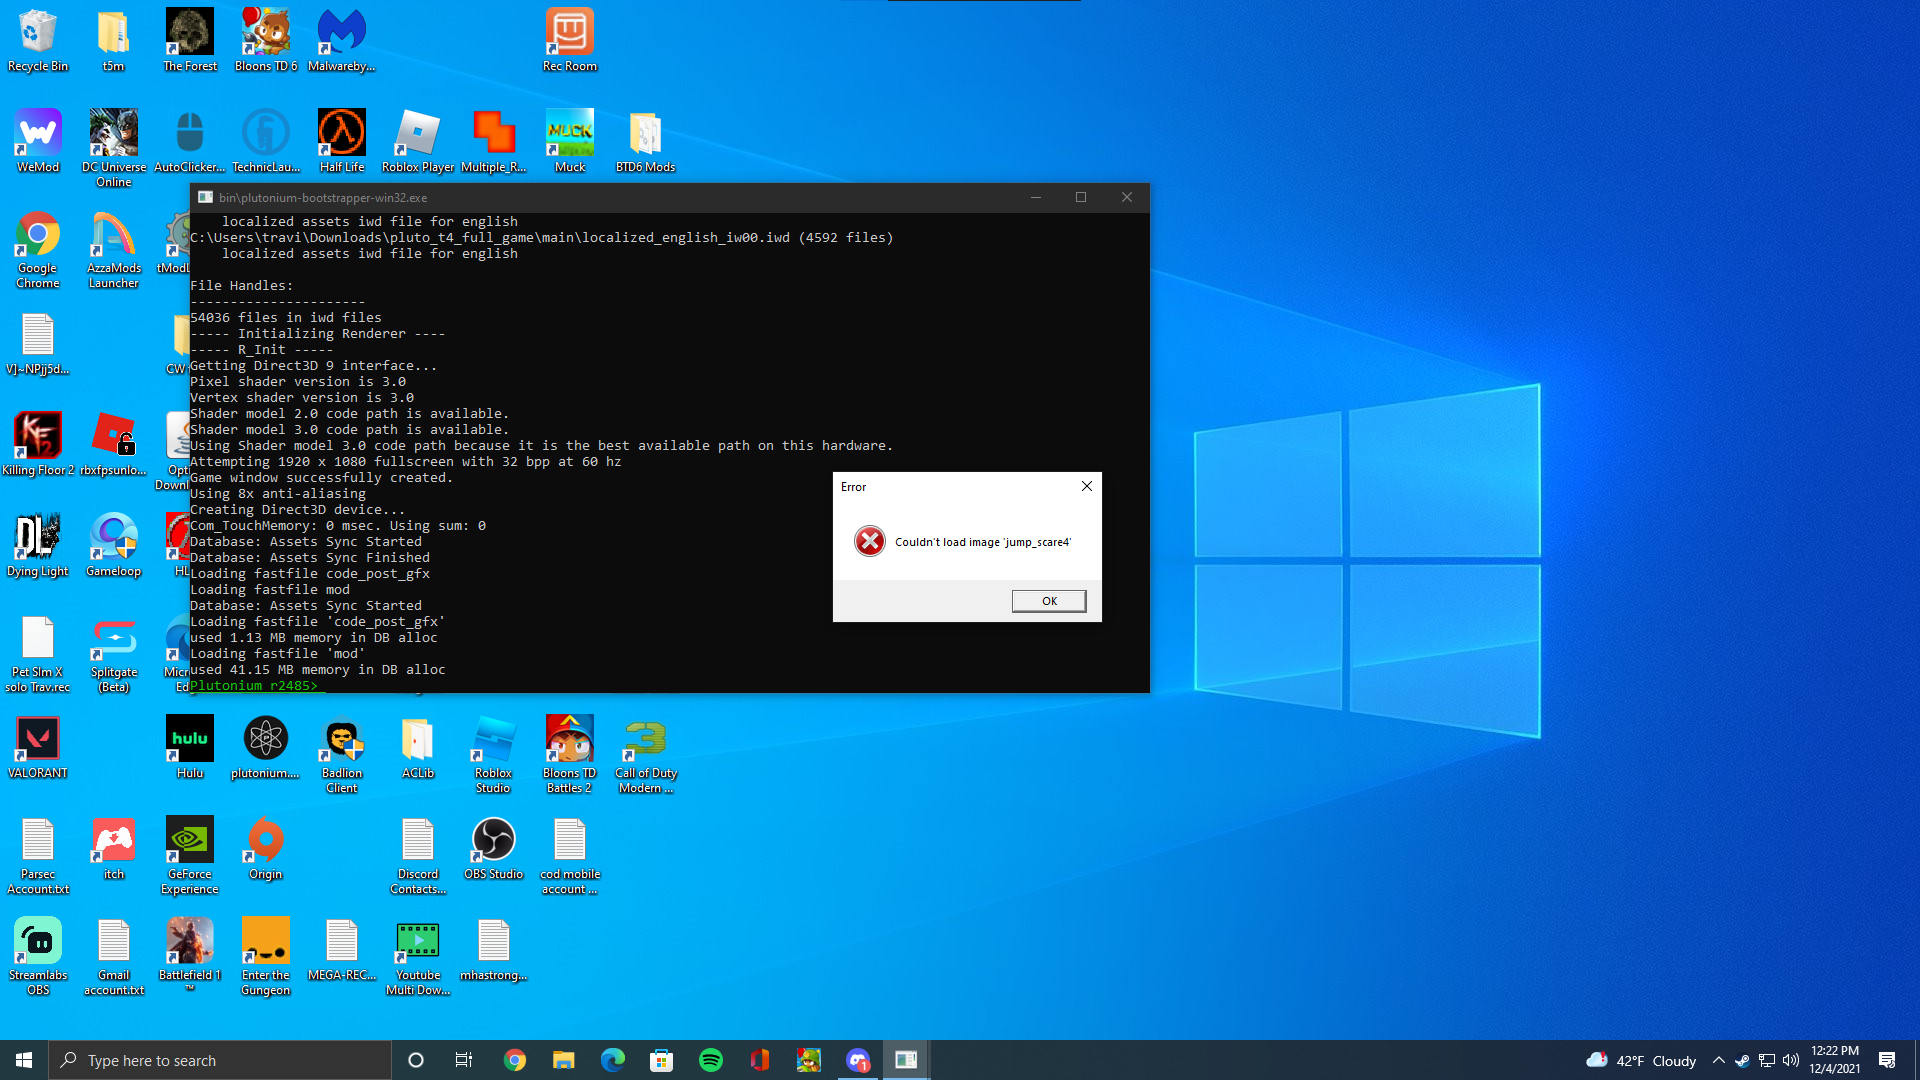Open Discord from the taskbar
The width and height of the screenshot is (1920, 1080).
(858, 1060)
